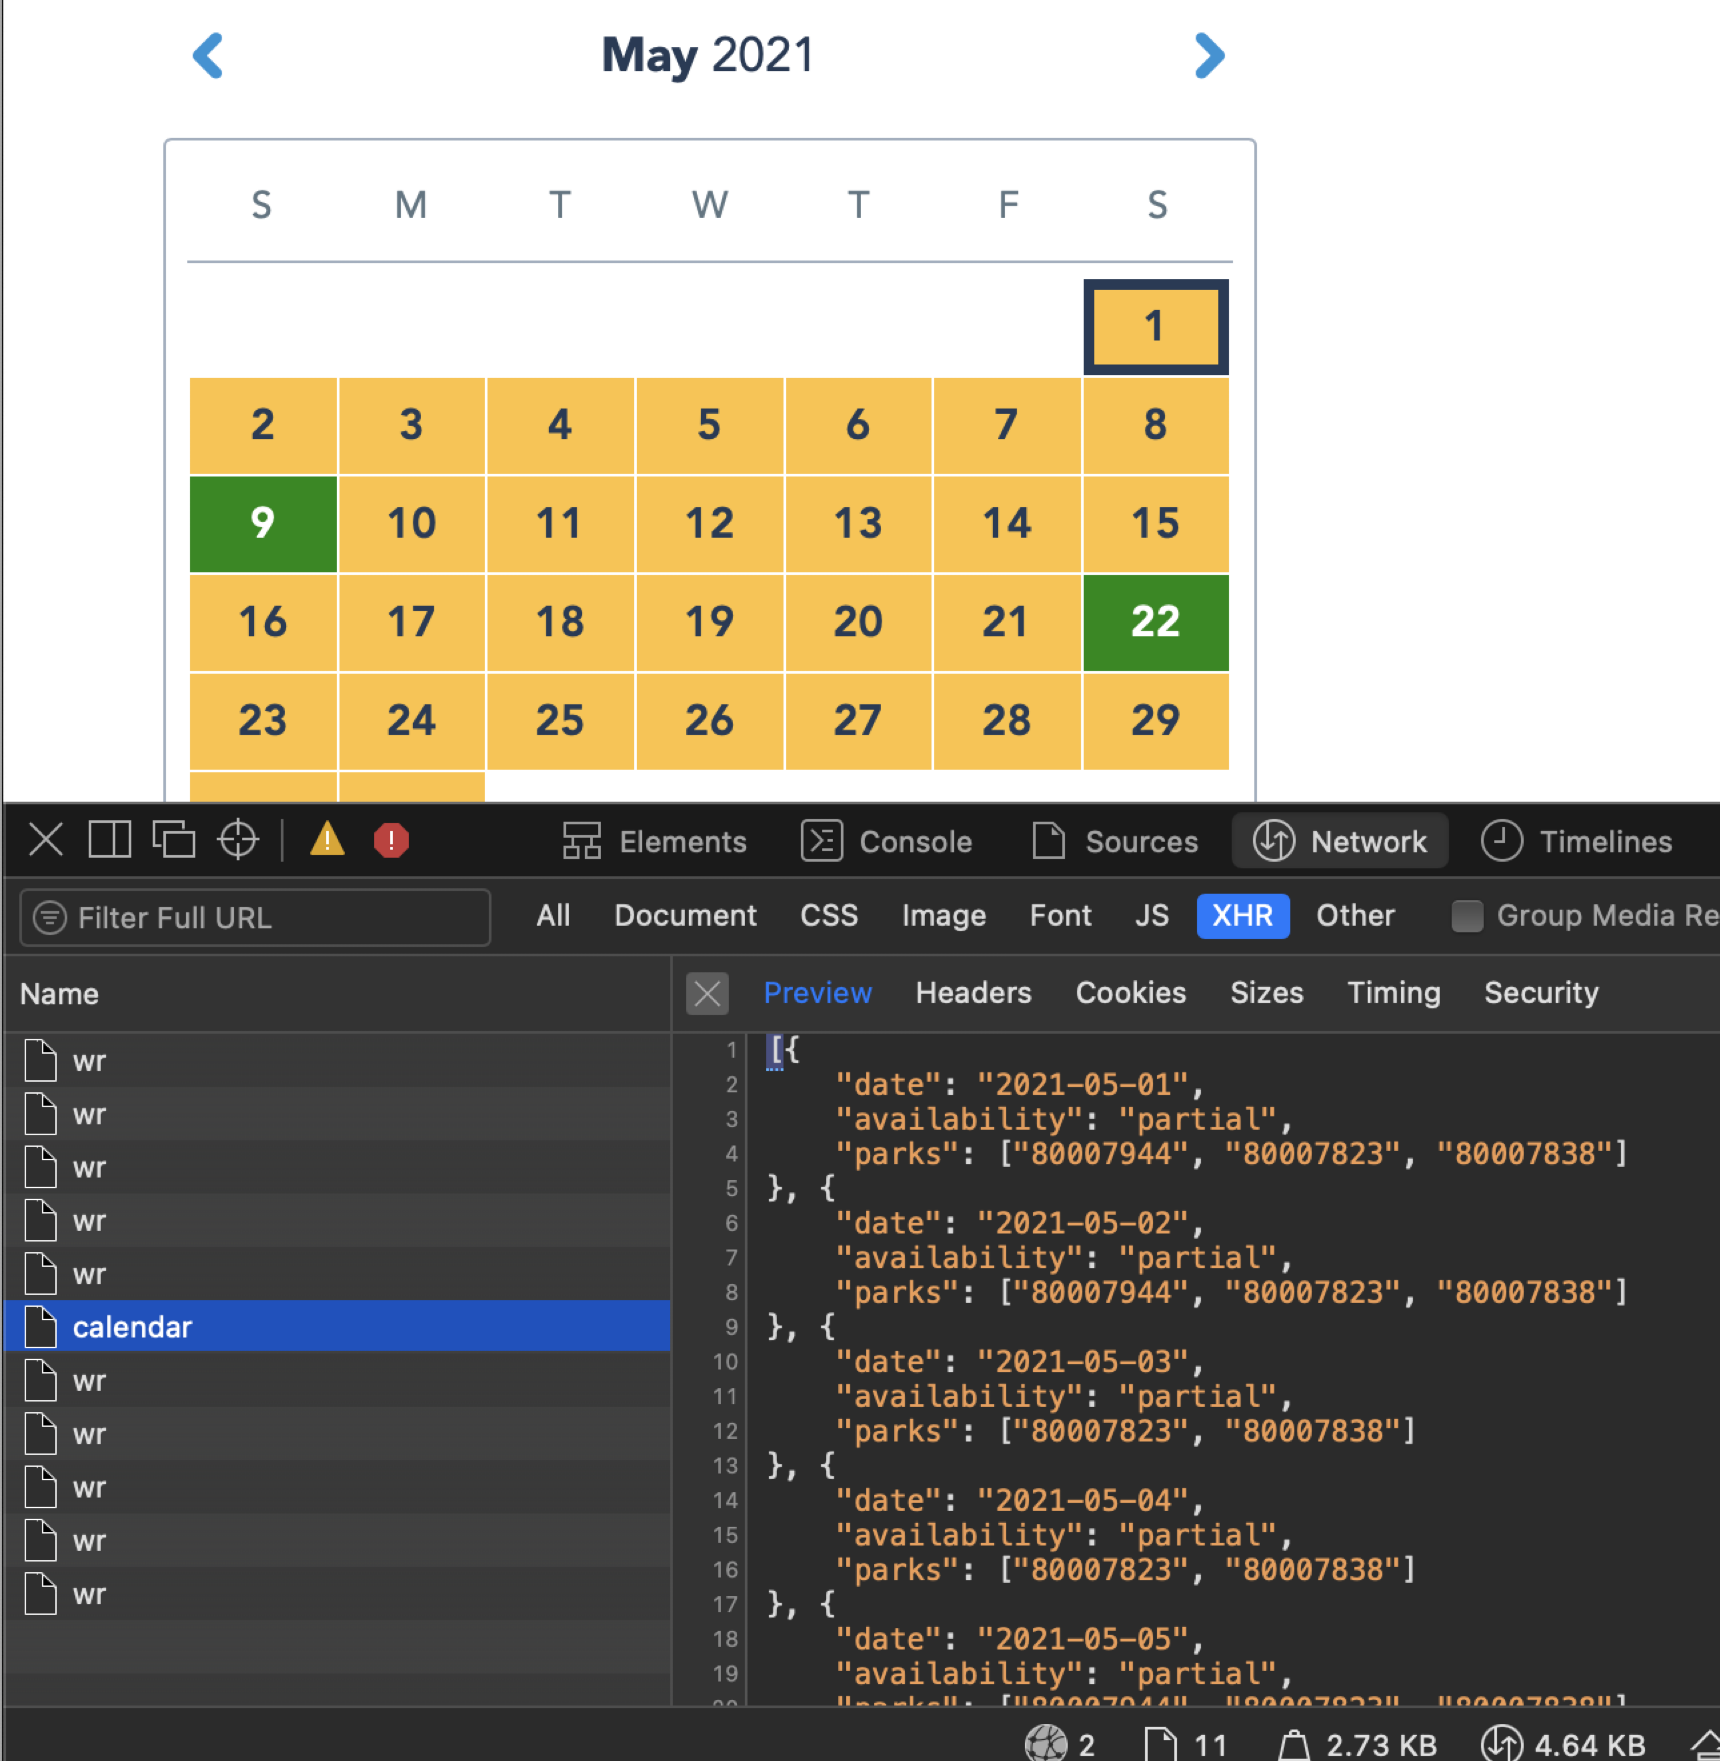Go to next month with right chevron
Viewport: 1720px width, 1762px height.
(x=1209, y=56)
